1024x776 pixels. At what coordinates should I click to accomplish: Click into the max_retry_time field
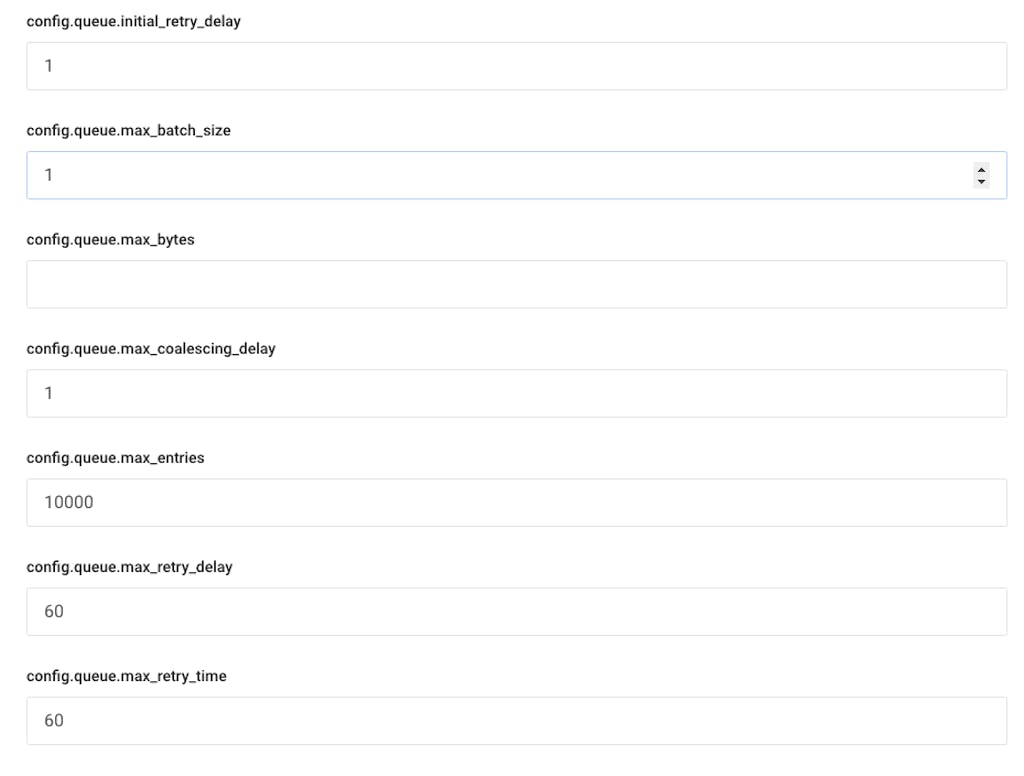point(516,720)
